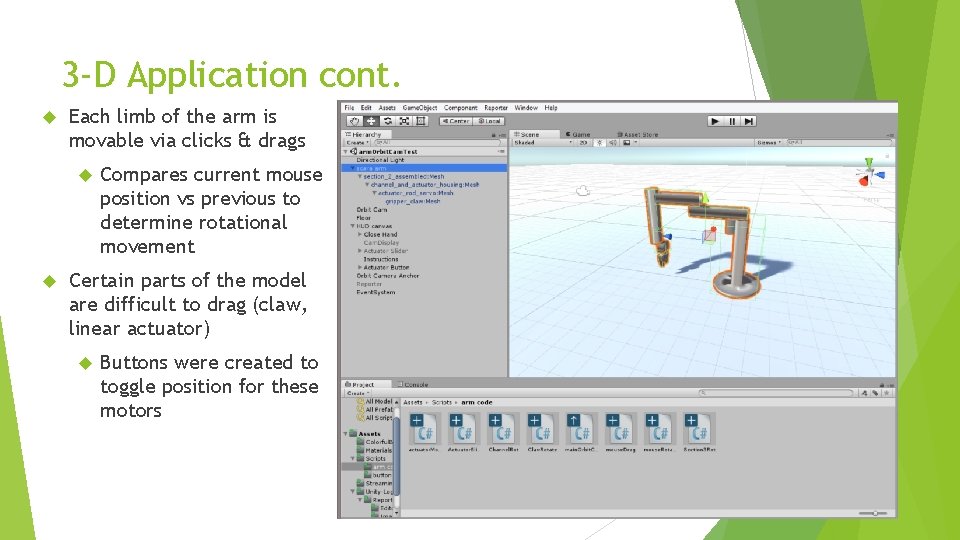Select the Scale tool in toolbar
The image size is (960, 540).
click(404, 121)
